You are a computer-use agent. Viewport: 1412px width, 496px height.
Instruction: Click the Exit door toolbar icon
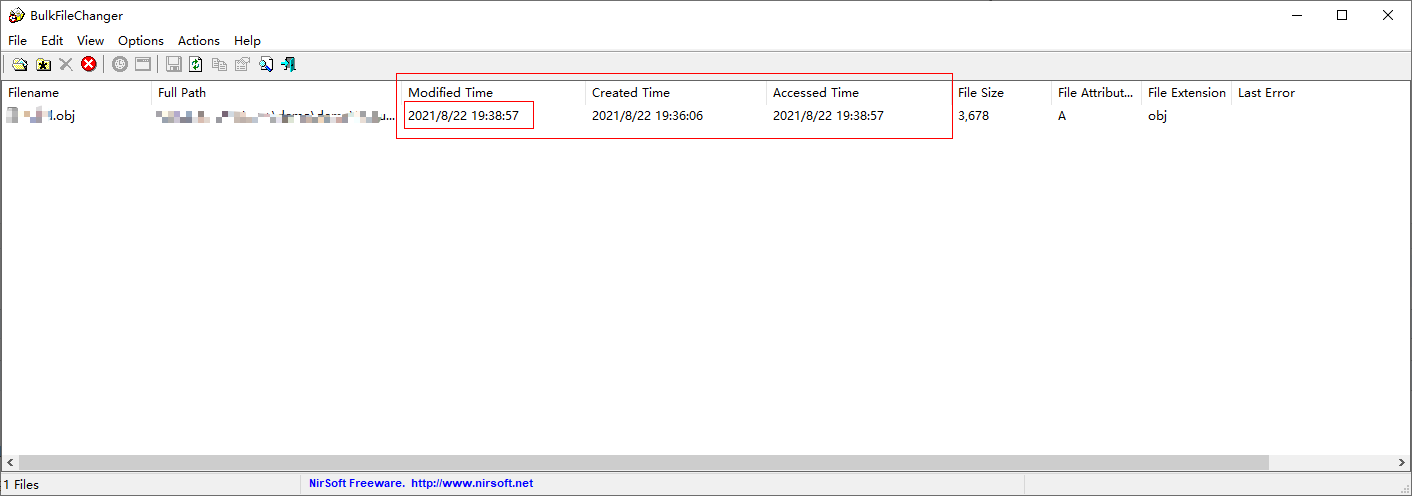coord(289,64)
